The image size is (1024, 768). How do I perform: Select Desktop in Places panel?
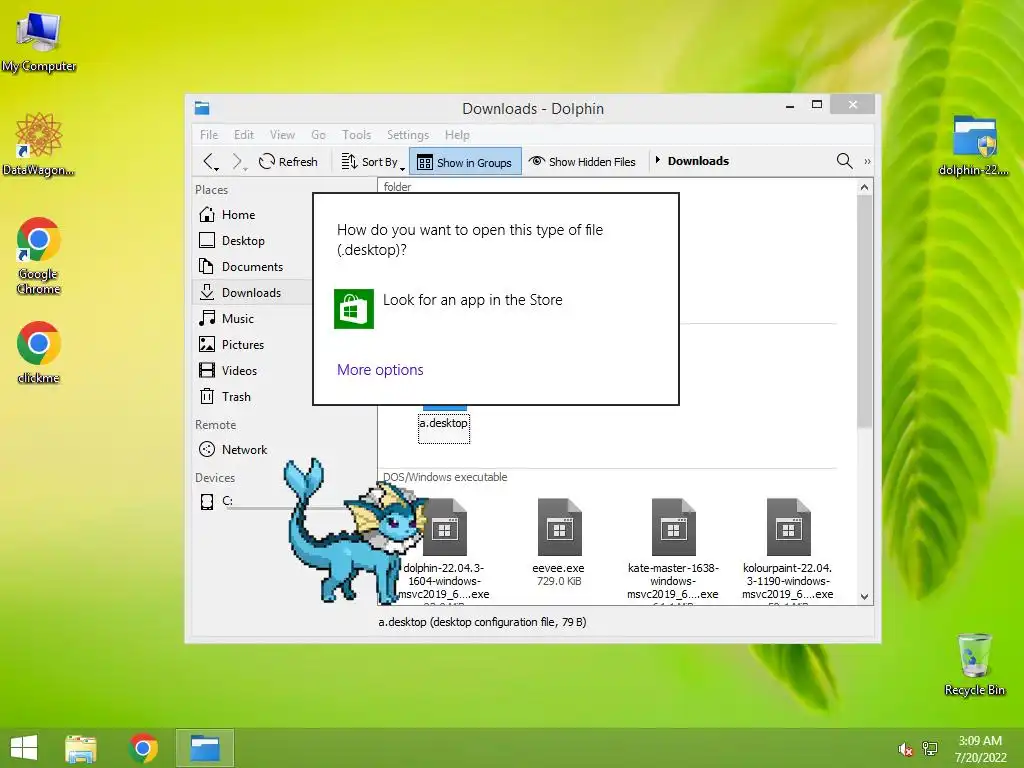pyautogui.click(x=252, y=240)
